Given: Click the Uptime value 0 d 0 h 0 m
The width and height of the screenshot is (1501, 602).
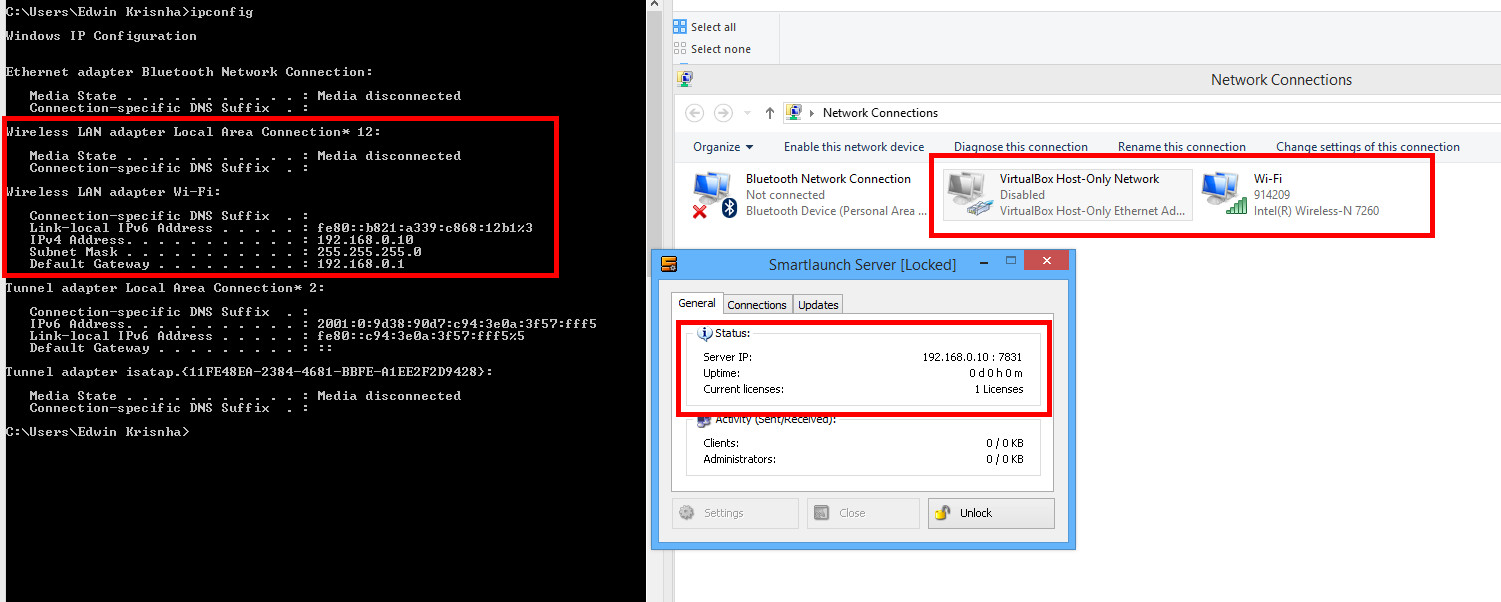Looking at the screenshot, I should pos(996,373).
